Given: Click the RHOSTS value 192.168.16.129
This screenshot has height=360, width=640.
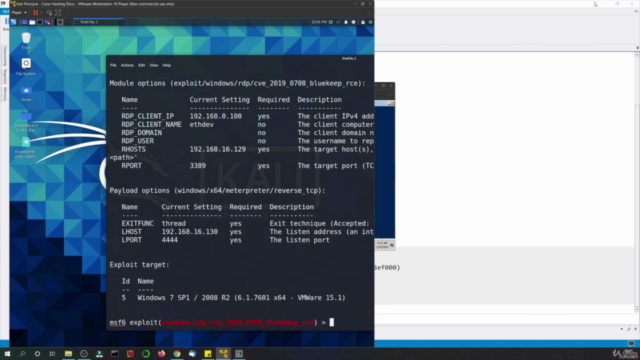Looking at the screenshot, I should pyautogui.click(x=218, y=149).
